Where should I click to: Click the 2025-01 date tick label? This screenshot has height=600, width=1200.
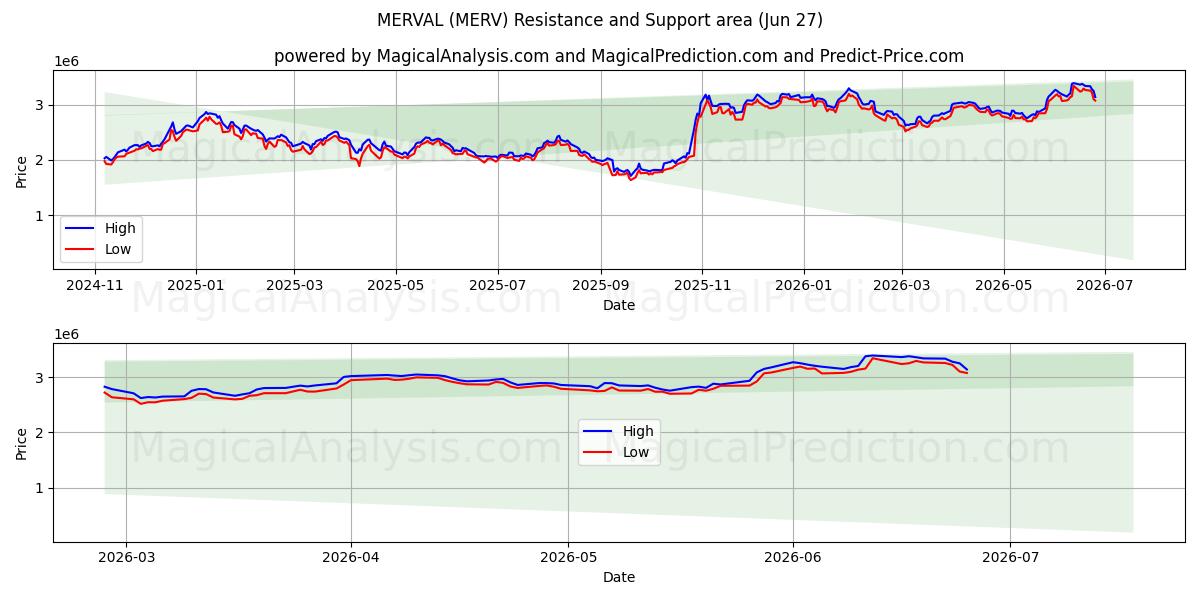(x=195, y=286)
